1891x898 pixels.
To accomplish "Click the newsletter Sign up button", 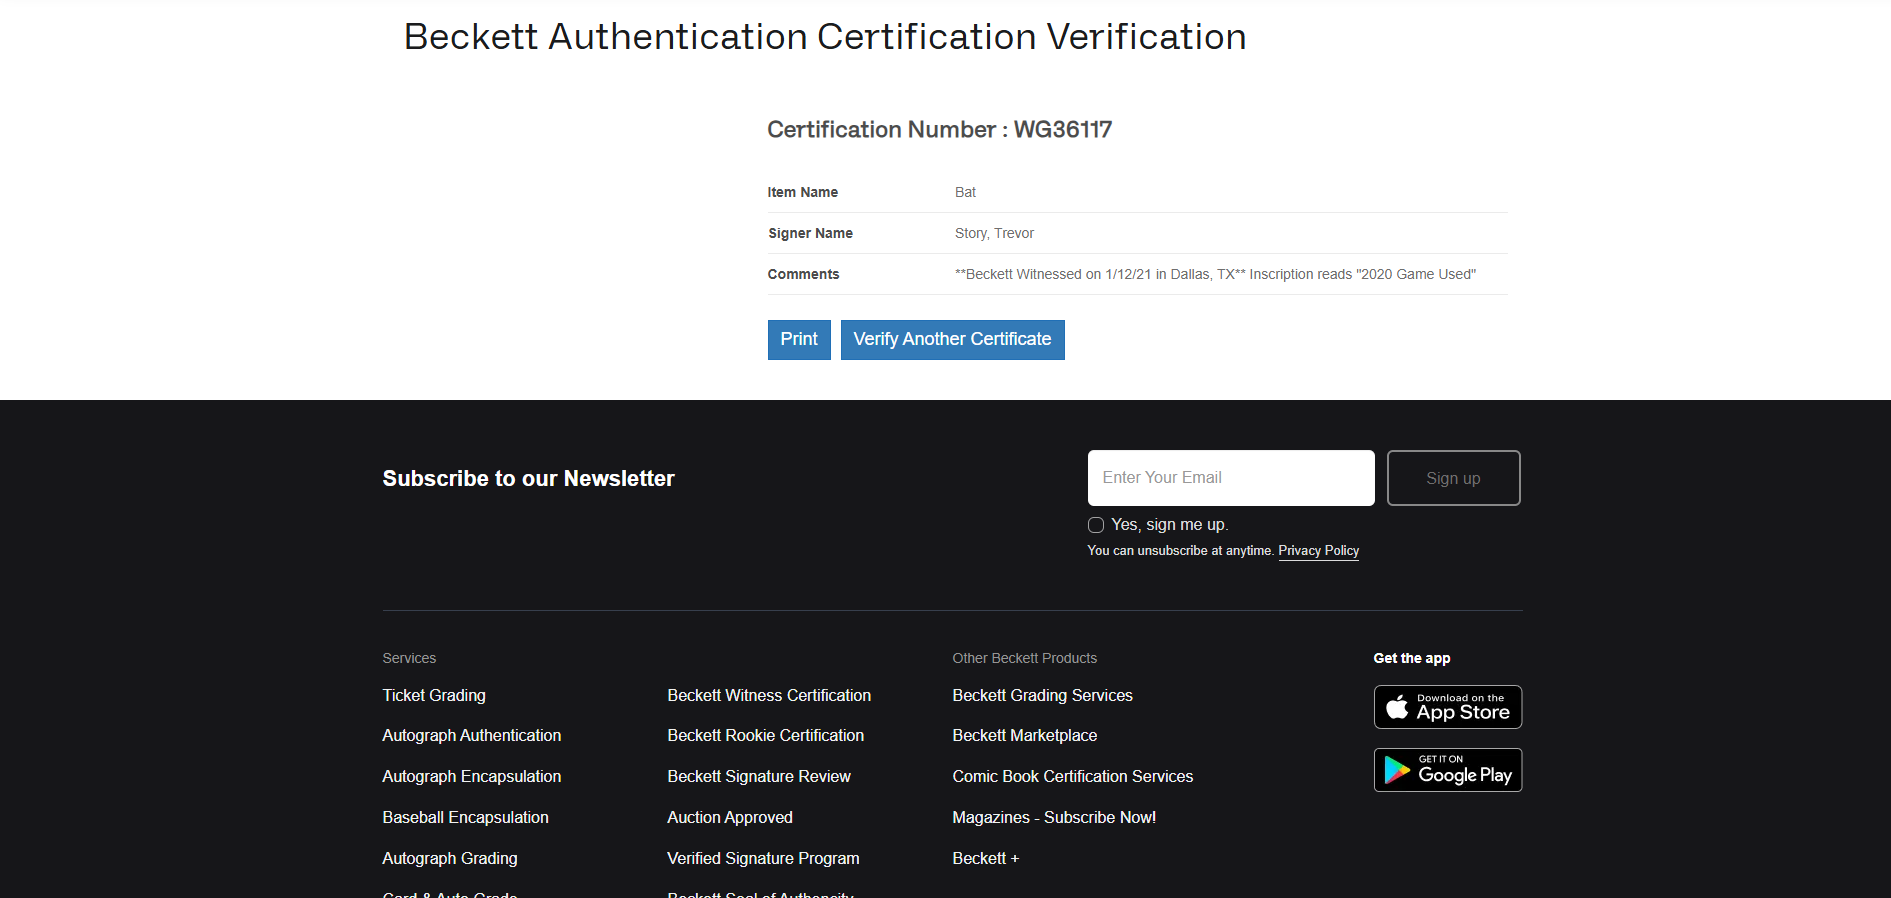I will [x=1454, y=478].
